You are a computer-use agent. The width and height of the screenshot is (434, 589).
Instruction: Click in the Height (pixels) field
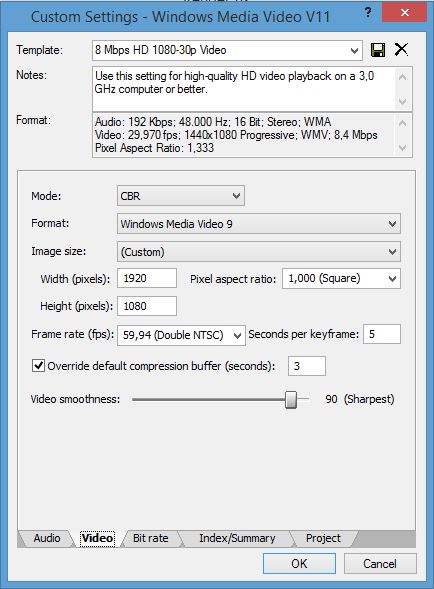147,306
